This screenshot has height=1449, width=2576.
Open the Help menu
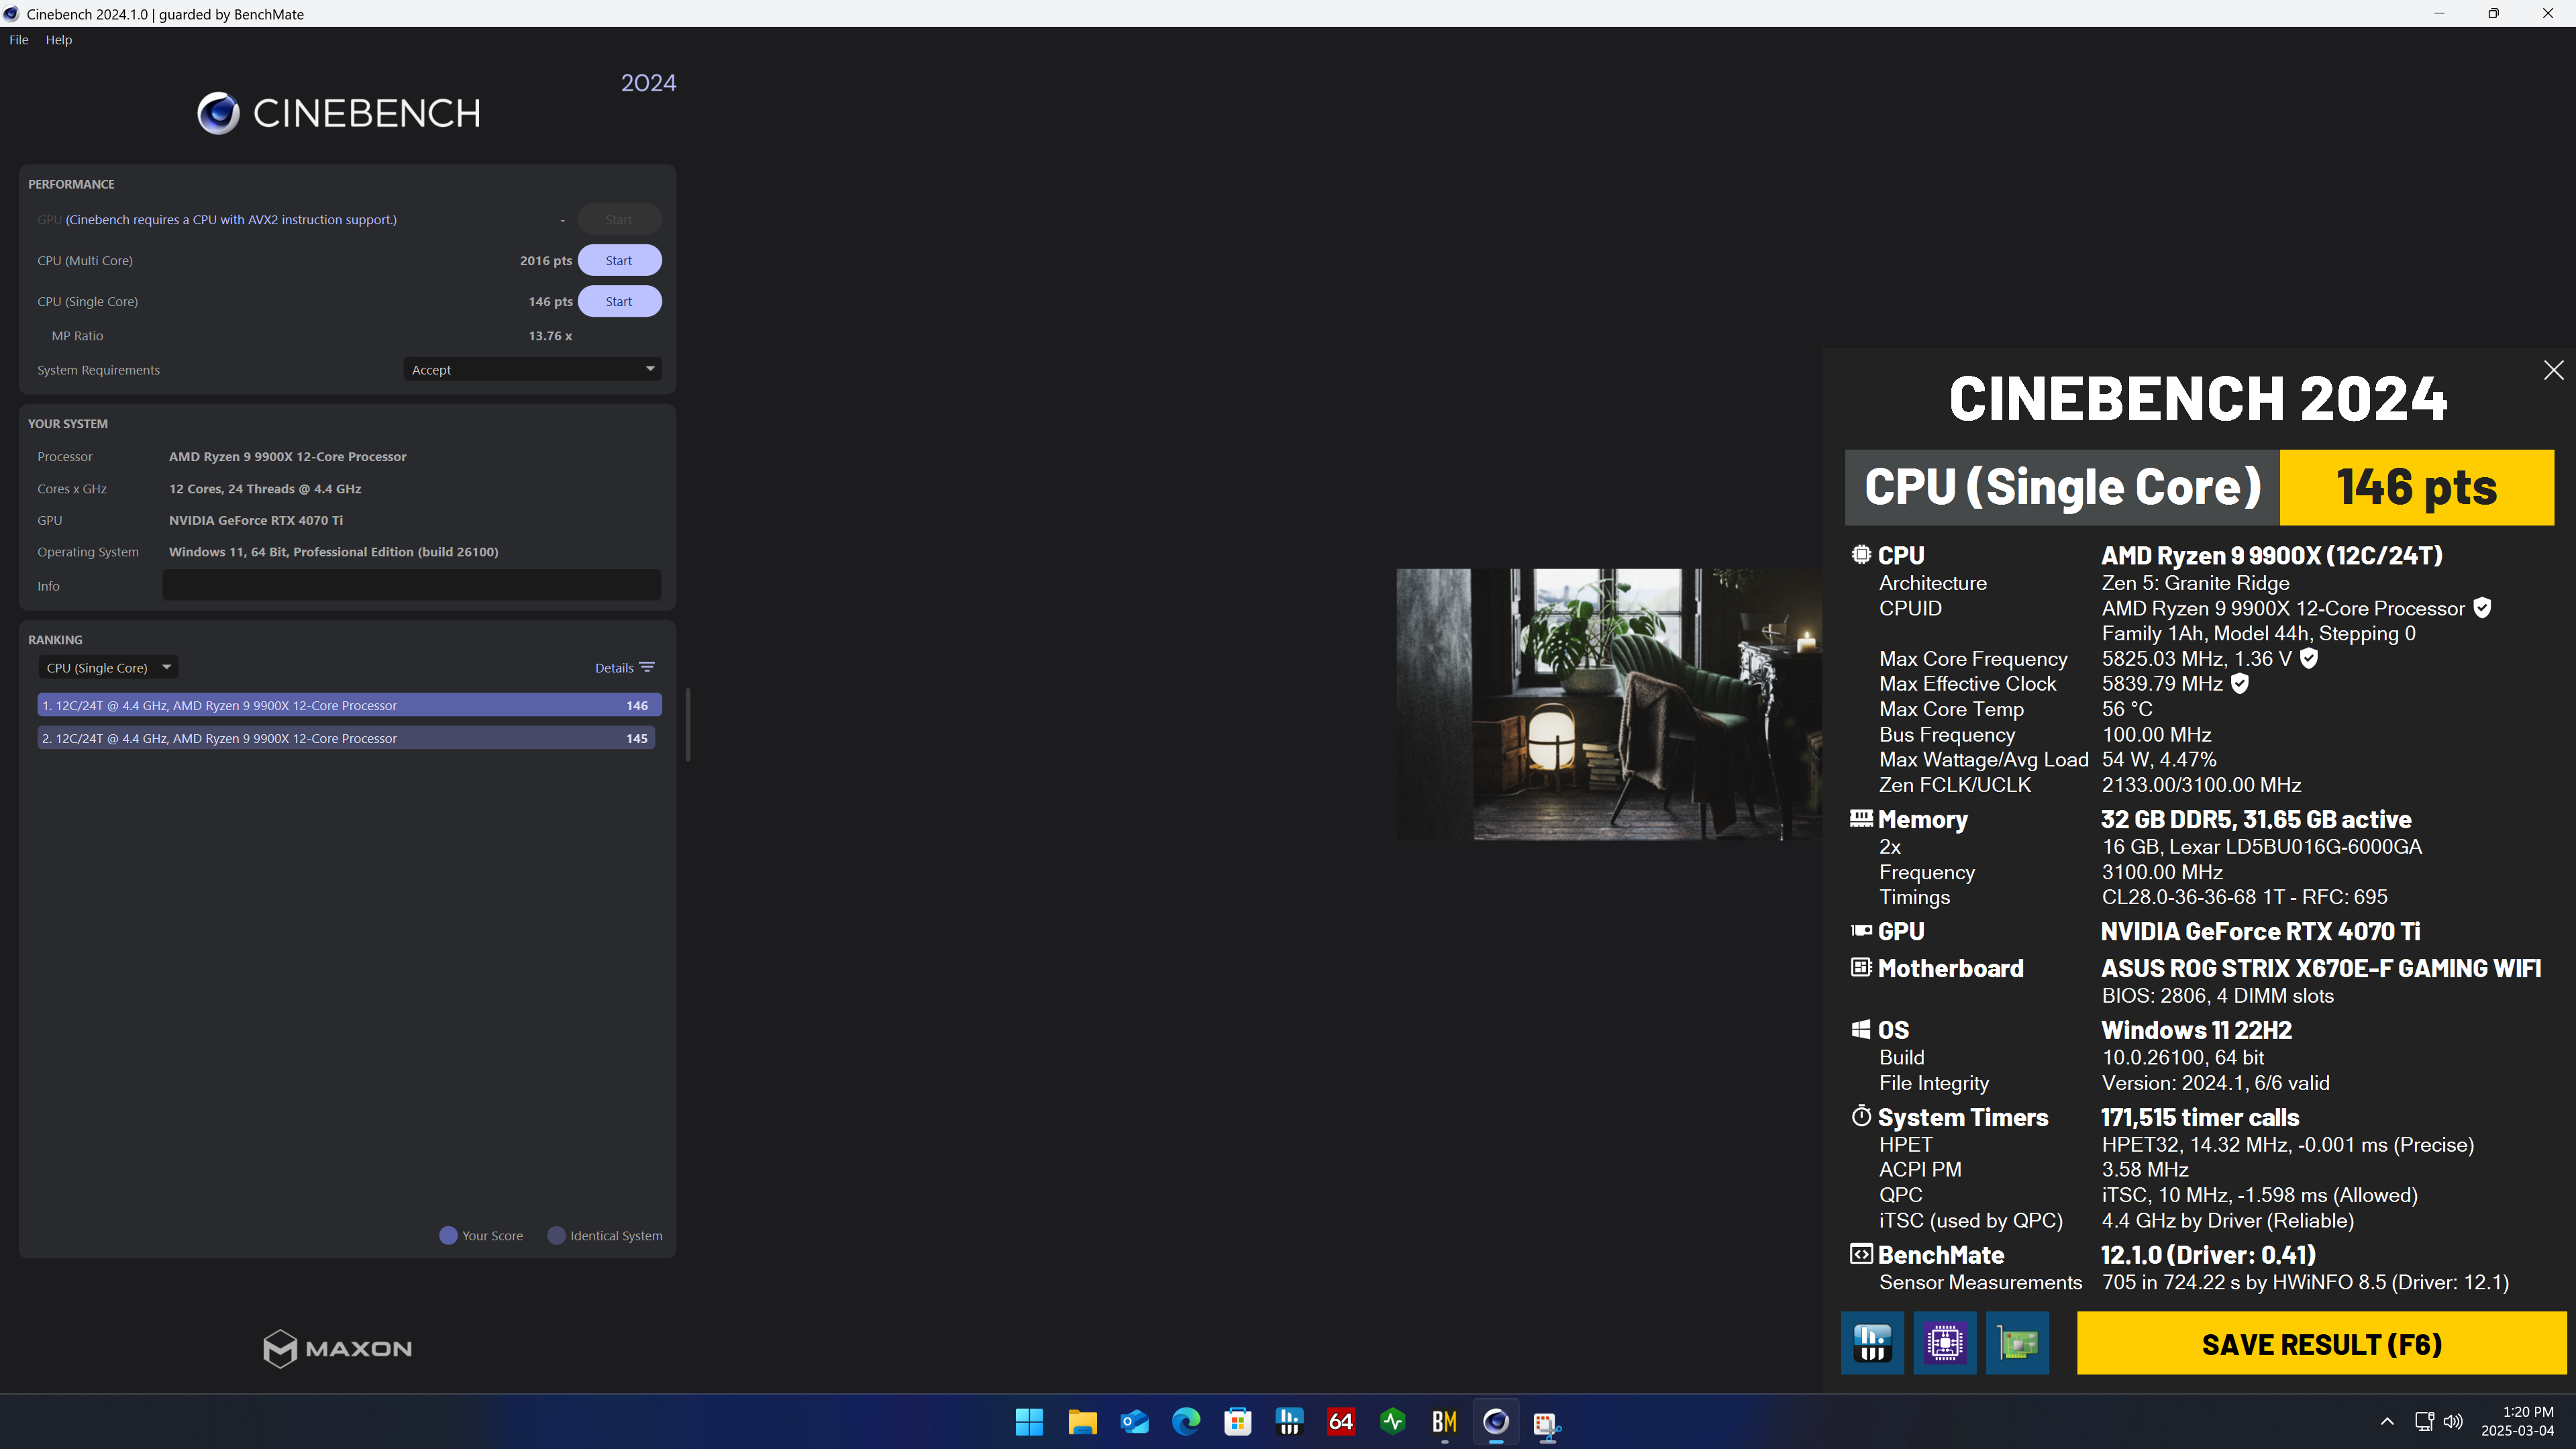click(59, 40)
